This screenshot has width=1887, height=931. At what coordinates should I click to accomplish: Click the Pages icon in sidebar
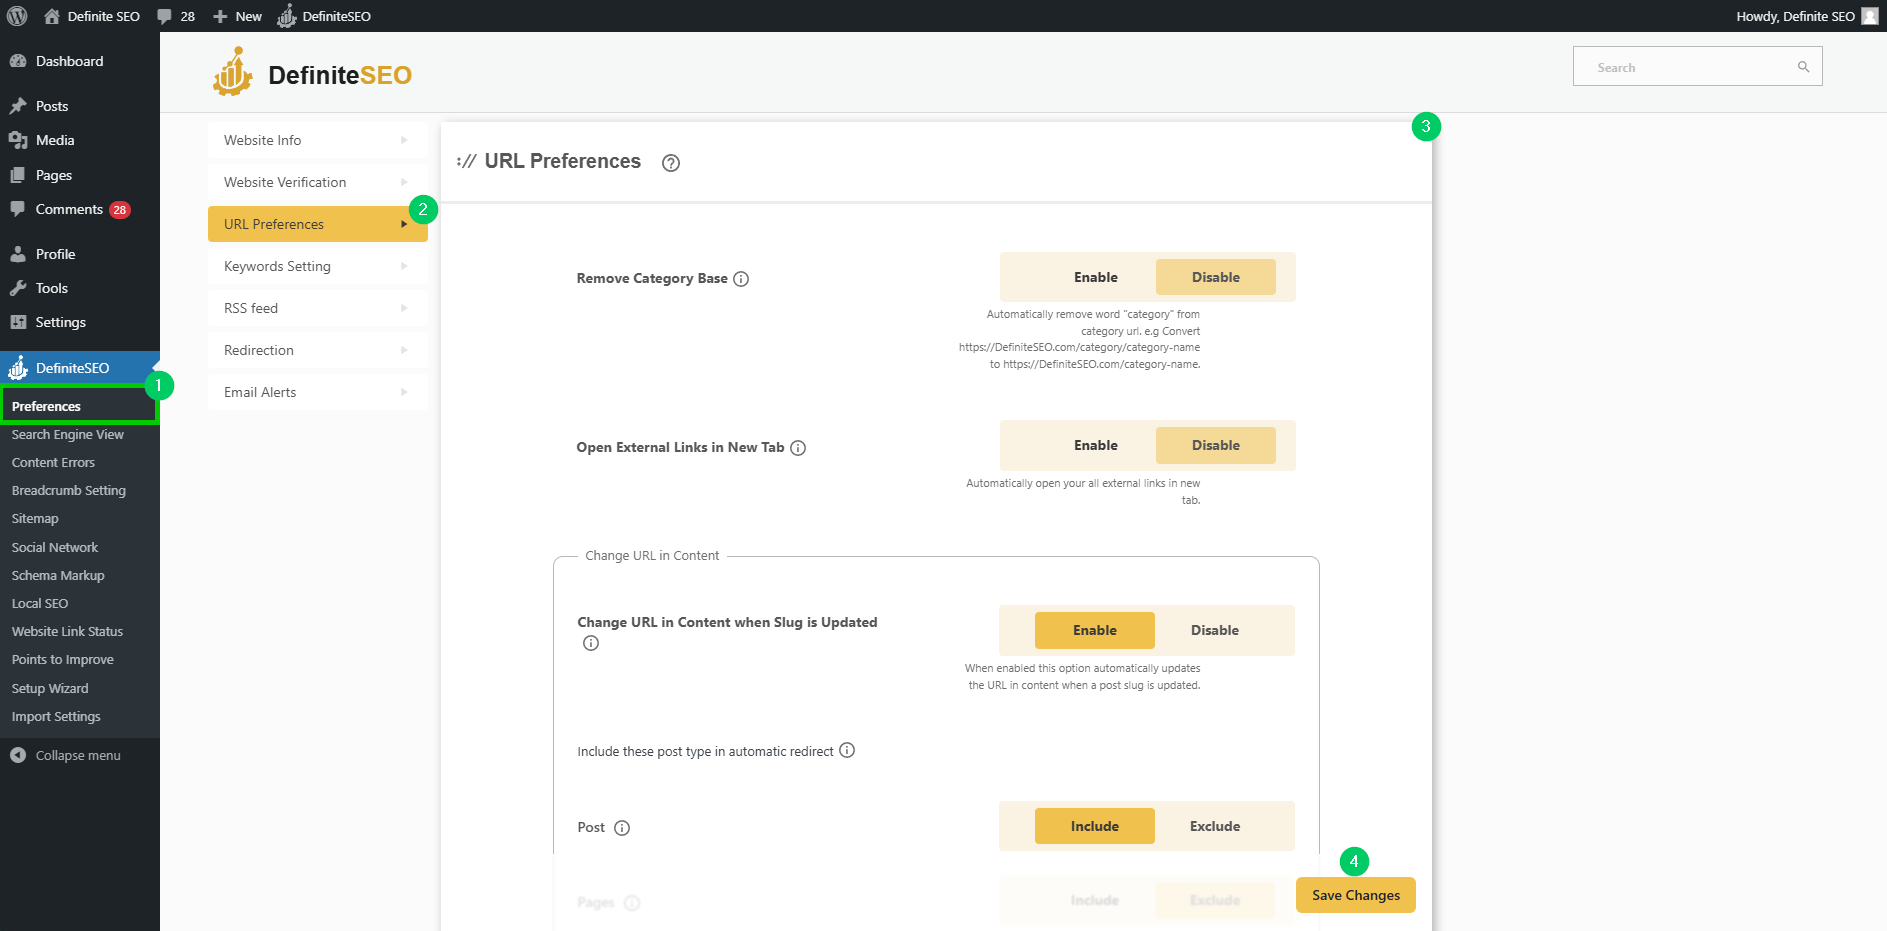[18, 175]
